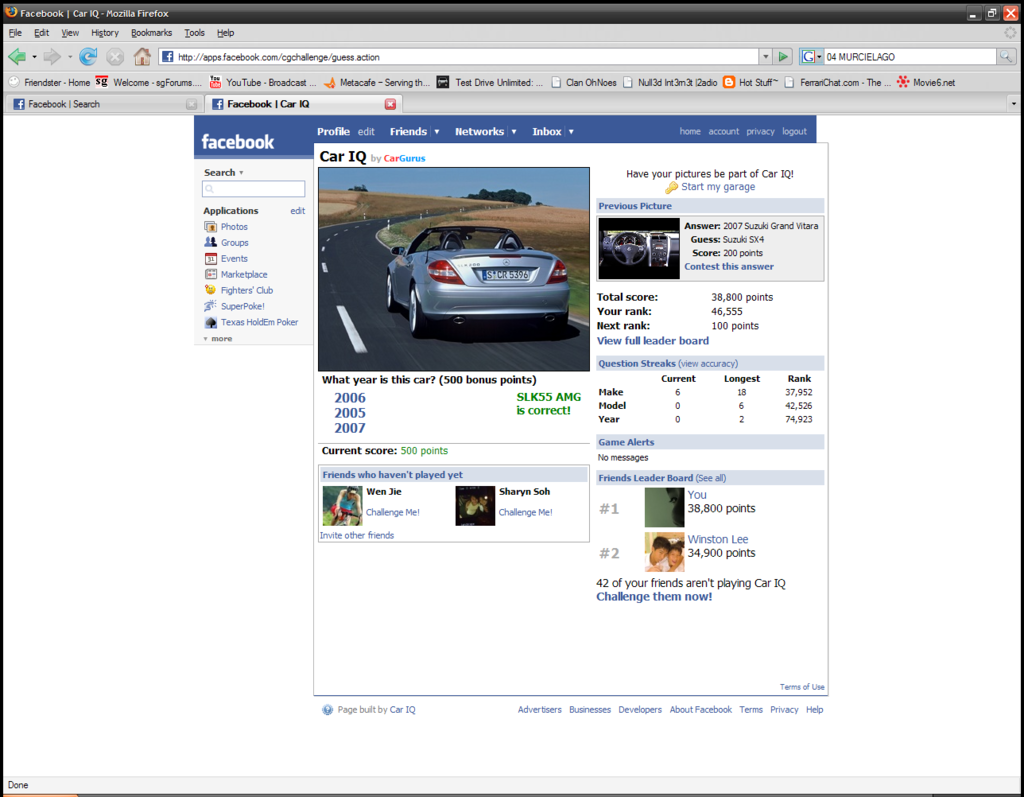The height and width of the screenshot is (797, 1024).
Task: Open the Events calendar icon in sidebar
Action: click(x=211, y=259)
